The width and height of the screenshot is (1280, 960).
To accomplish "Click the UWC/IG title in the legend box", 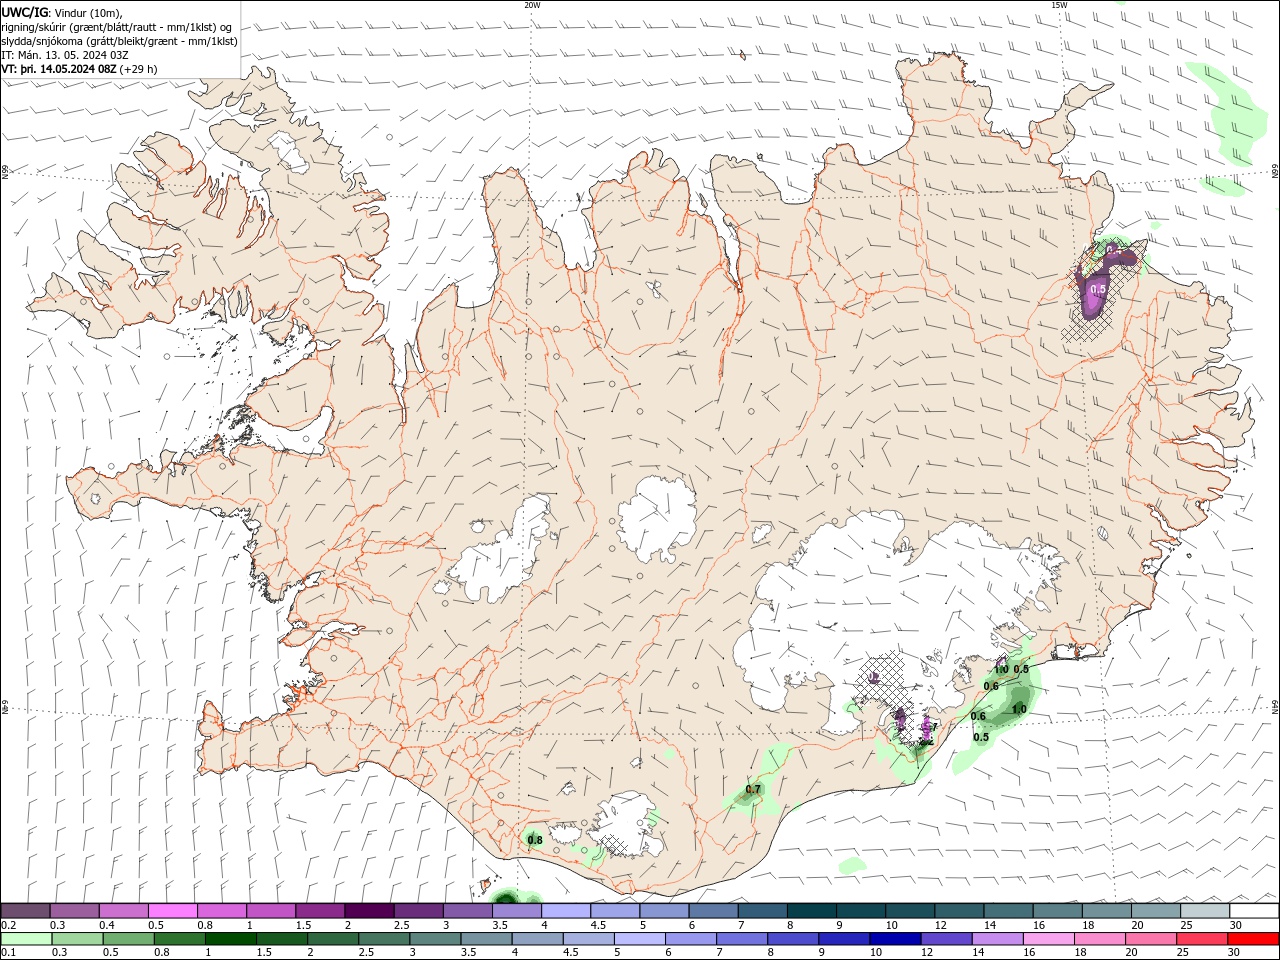I will coord(24,12).
